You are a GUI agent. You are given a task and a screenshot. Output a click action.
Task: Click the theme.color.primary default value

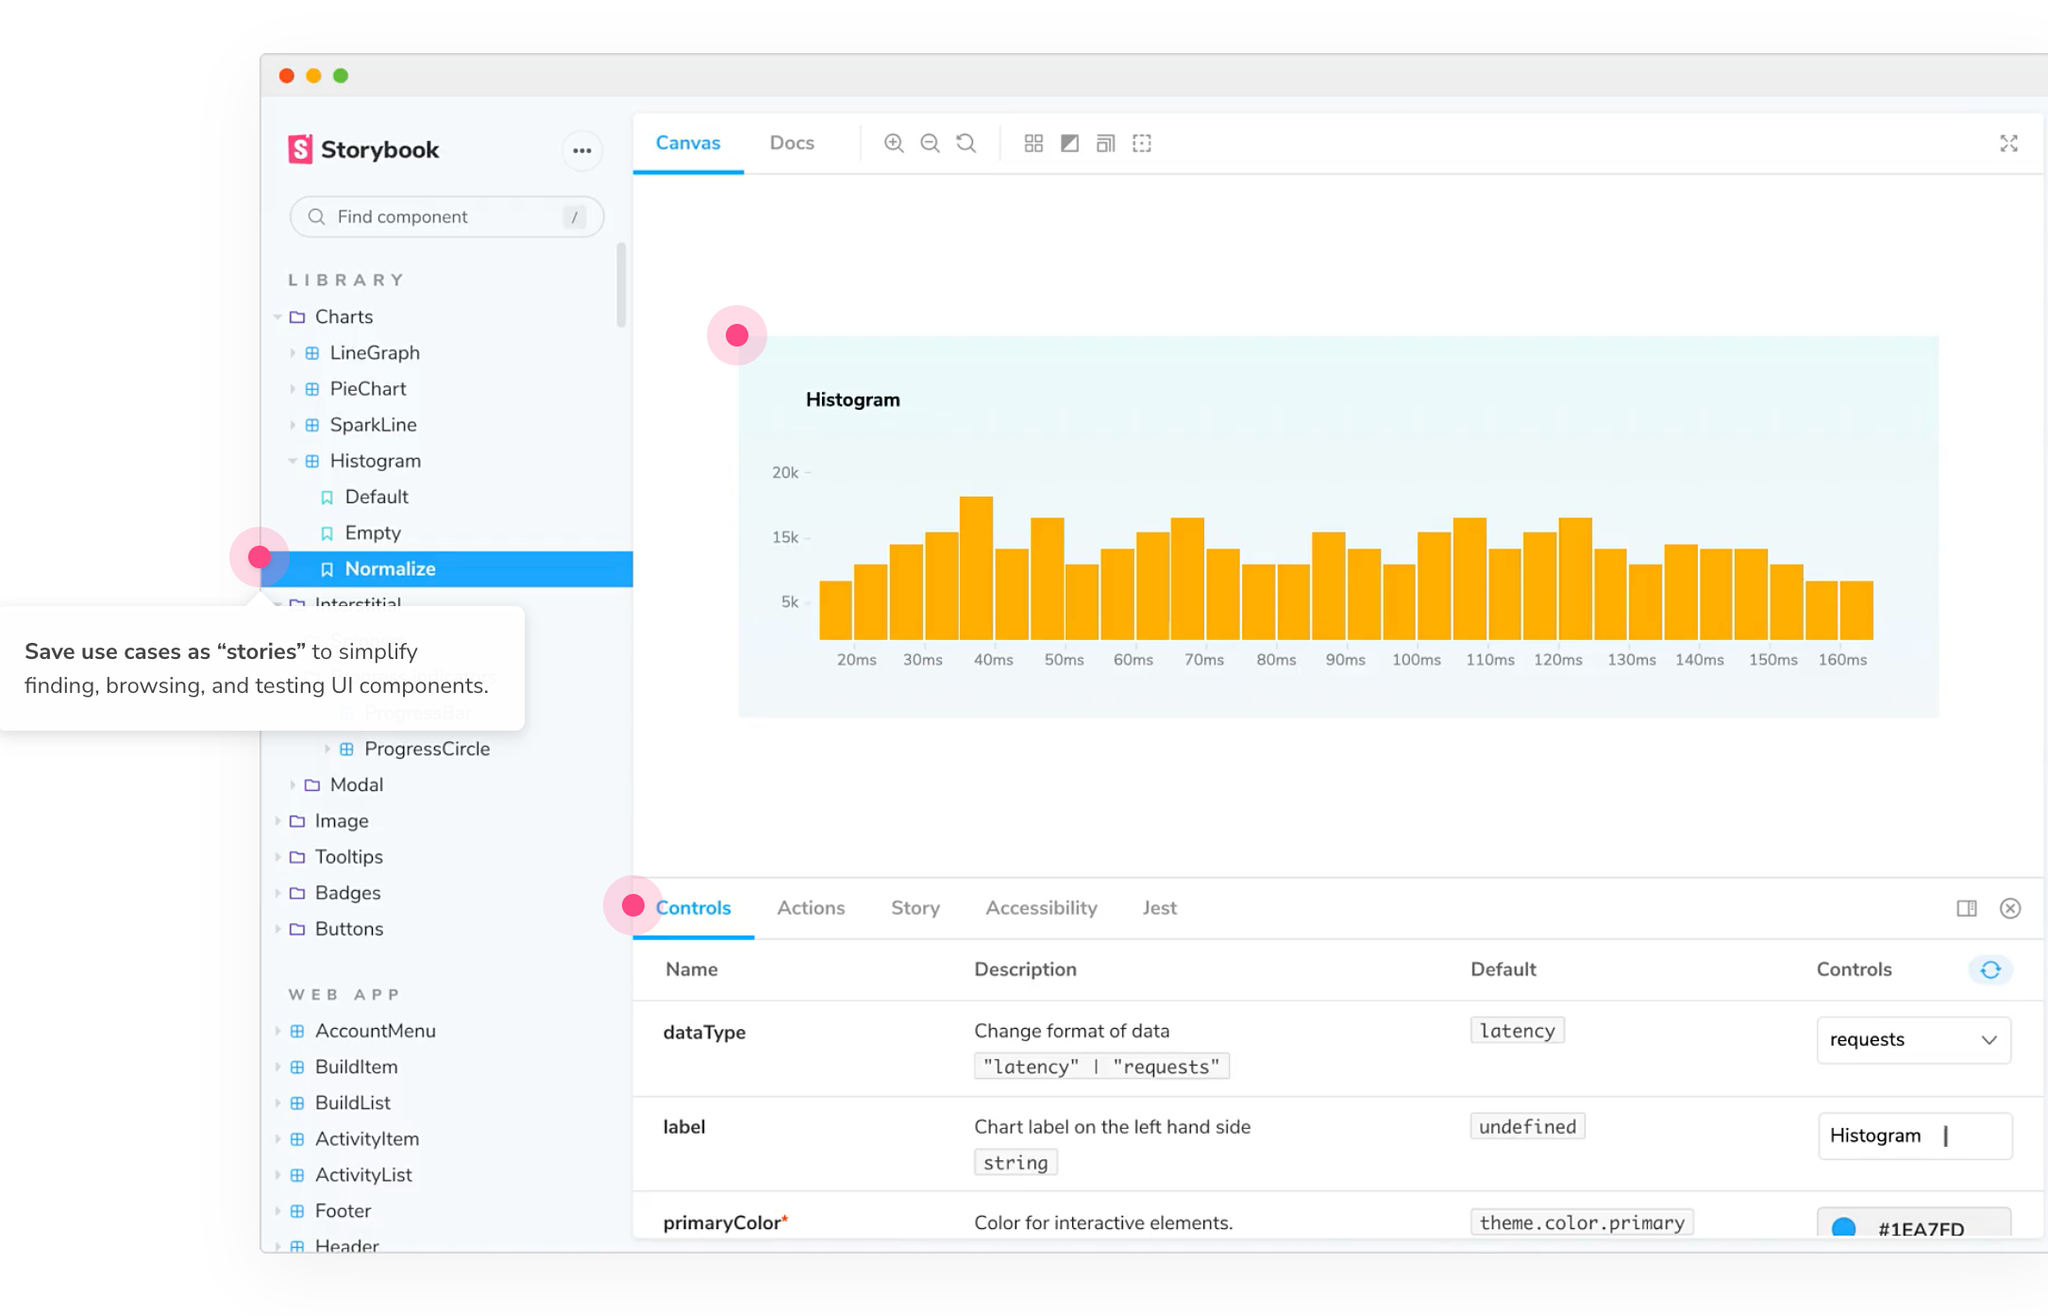(x=1582, y=1223)
